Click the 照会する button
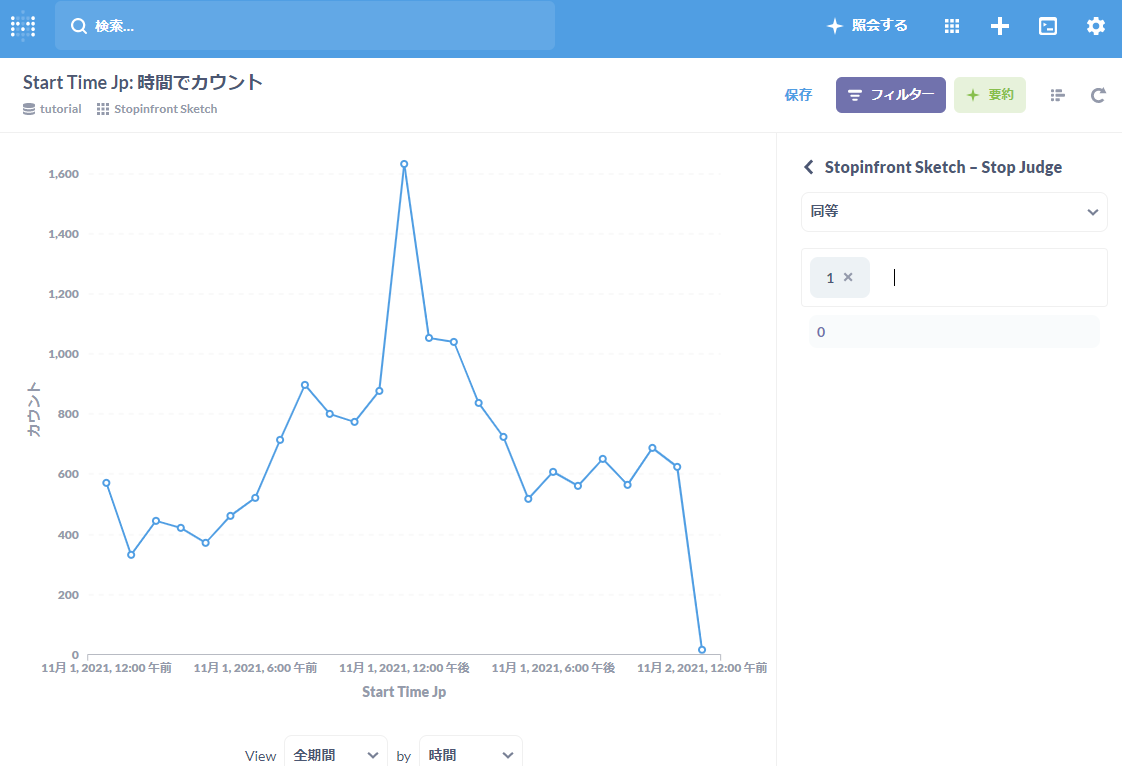1122x766 pixels. point(867,26)
